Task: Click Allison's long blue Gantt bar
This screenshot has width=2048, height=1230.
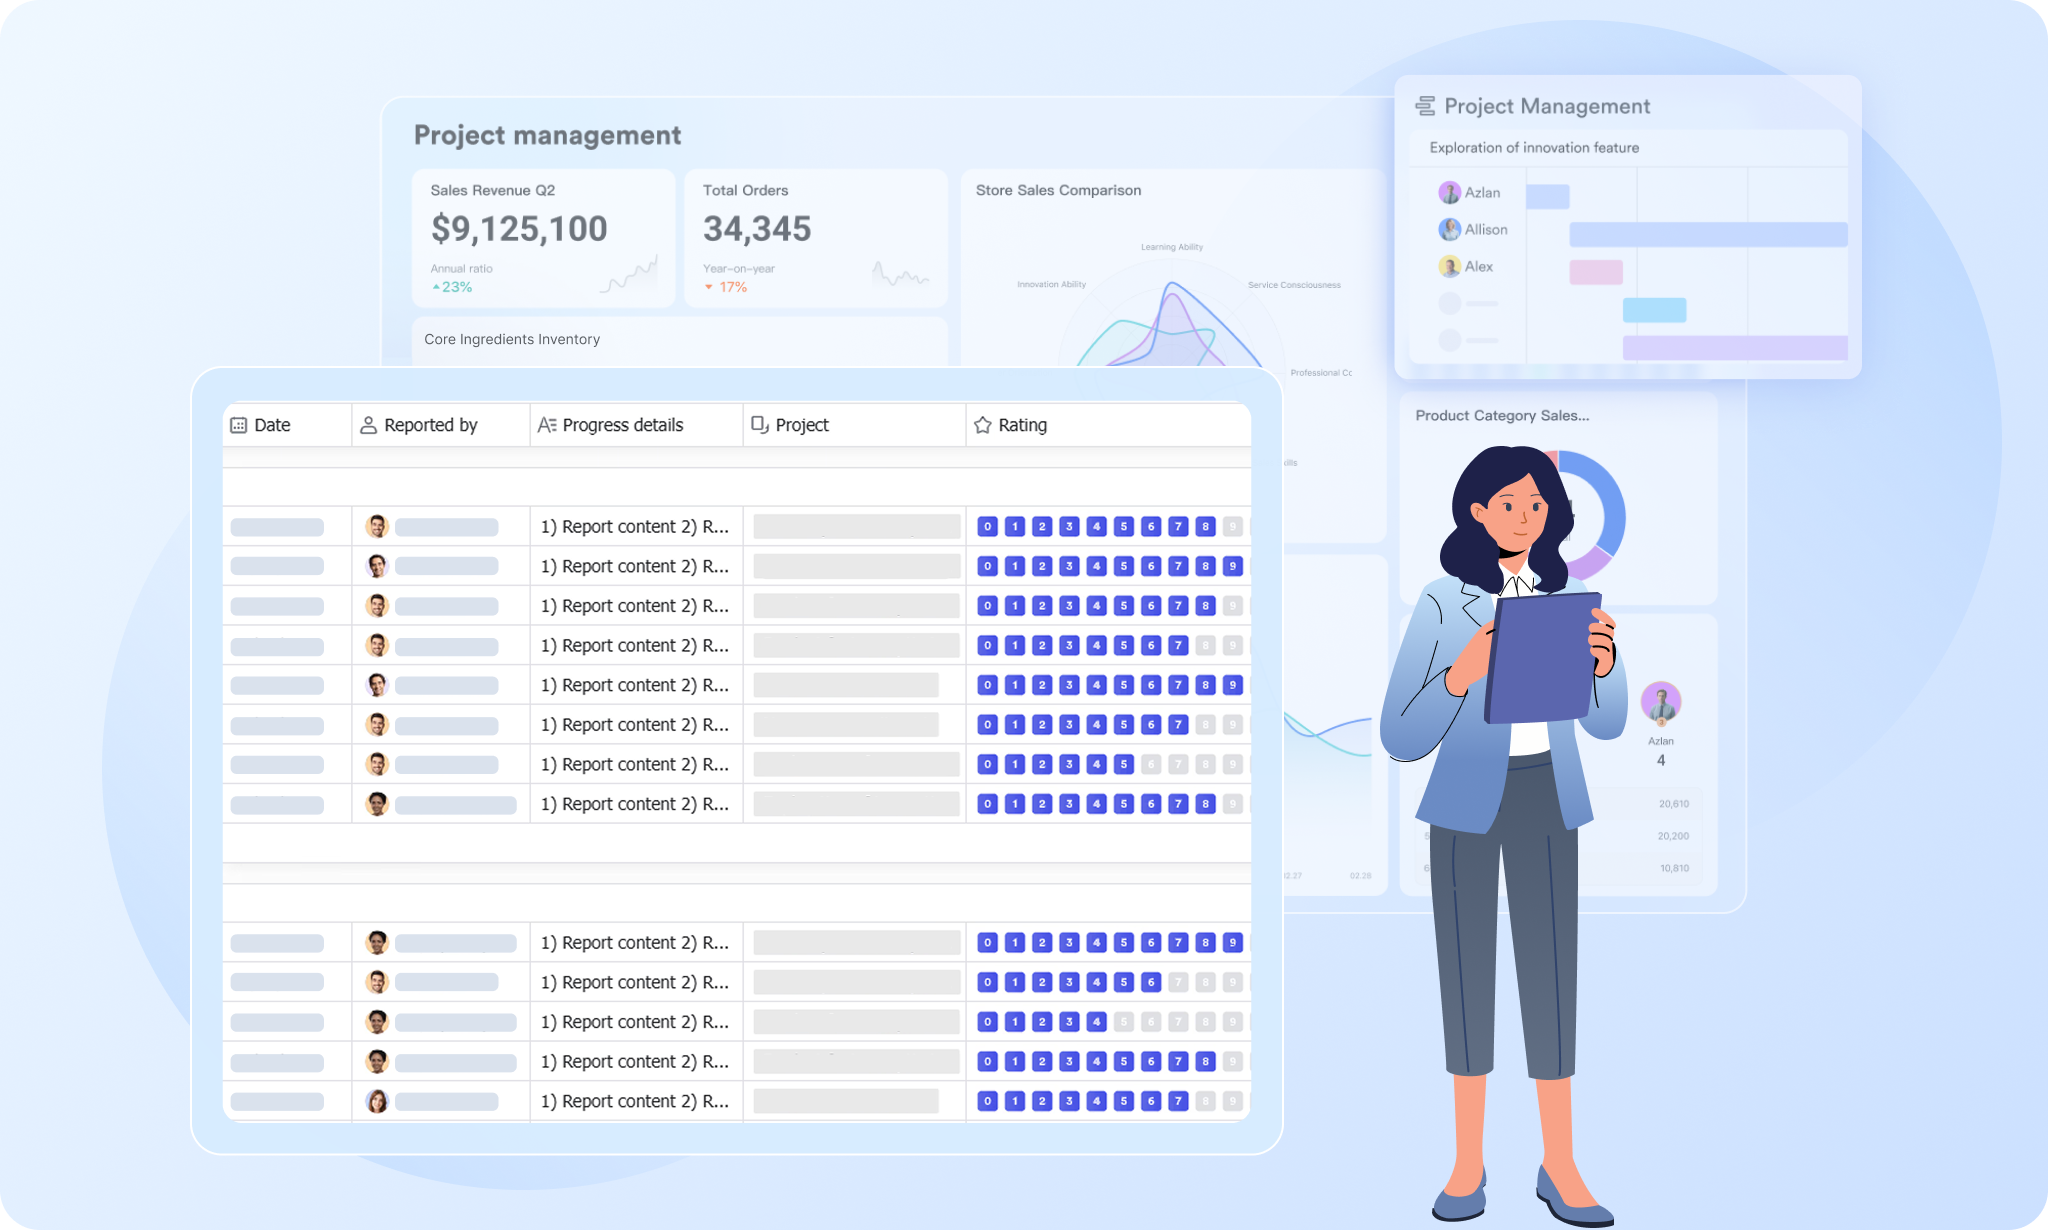Action: tap(1708, 234)
